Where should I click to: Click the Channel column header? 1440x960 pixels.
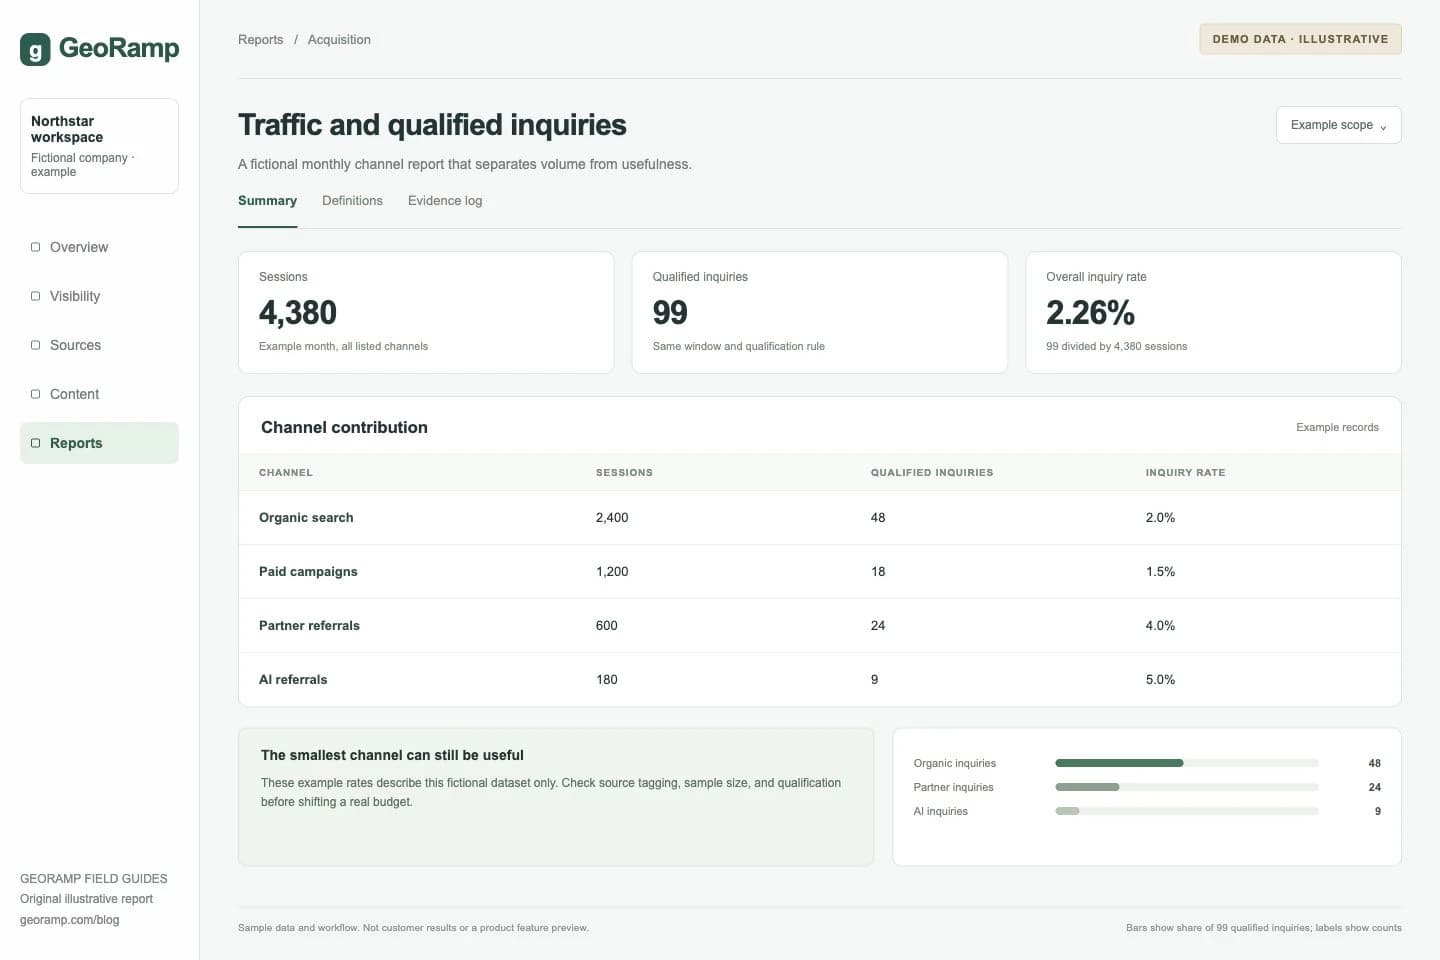pos(286,473)
